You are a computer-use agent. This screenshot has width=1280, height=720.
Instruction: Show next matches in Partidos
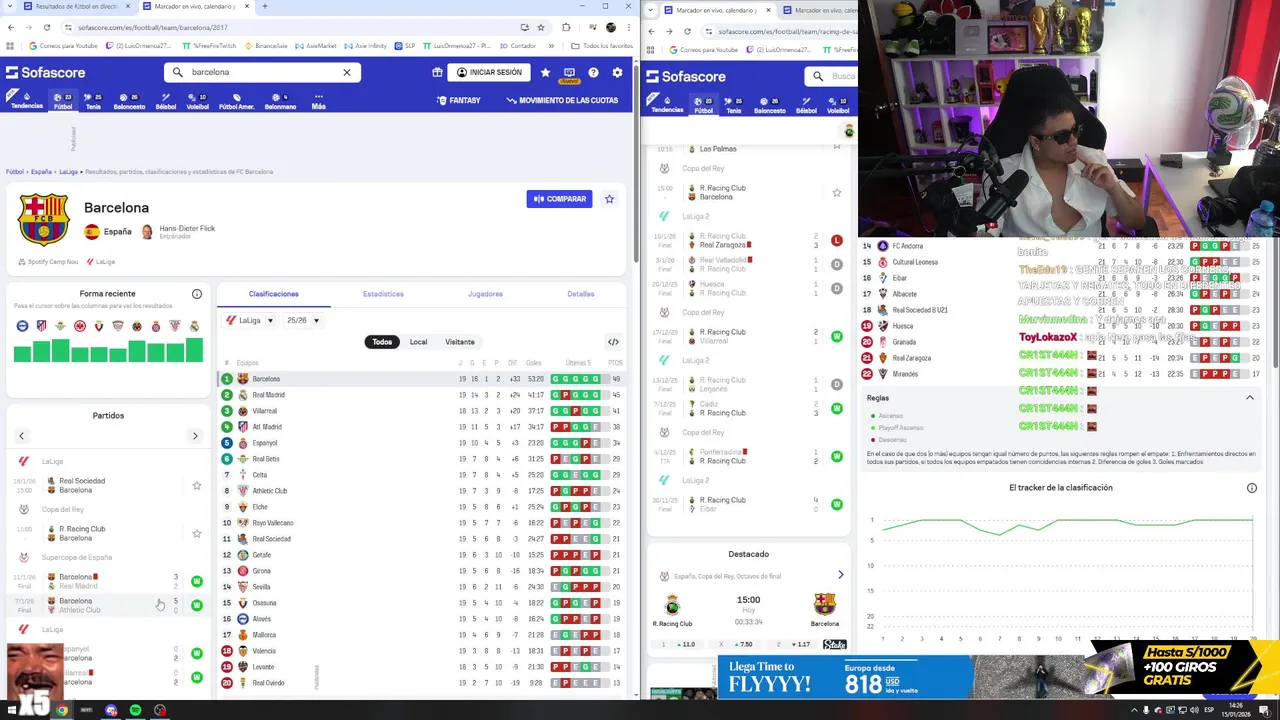195,436
